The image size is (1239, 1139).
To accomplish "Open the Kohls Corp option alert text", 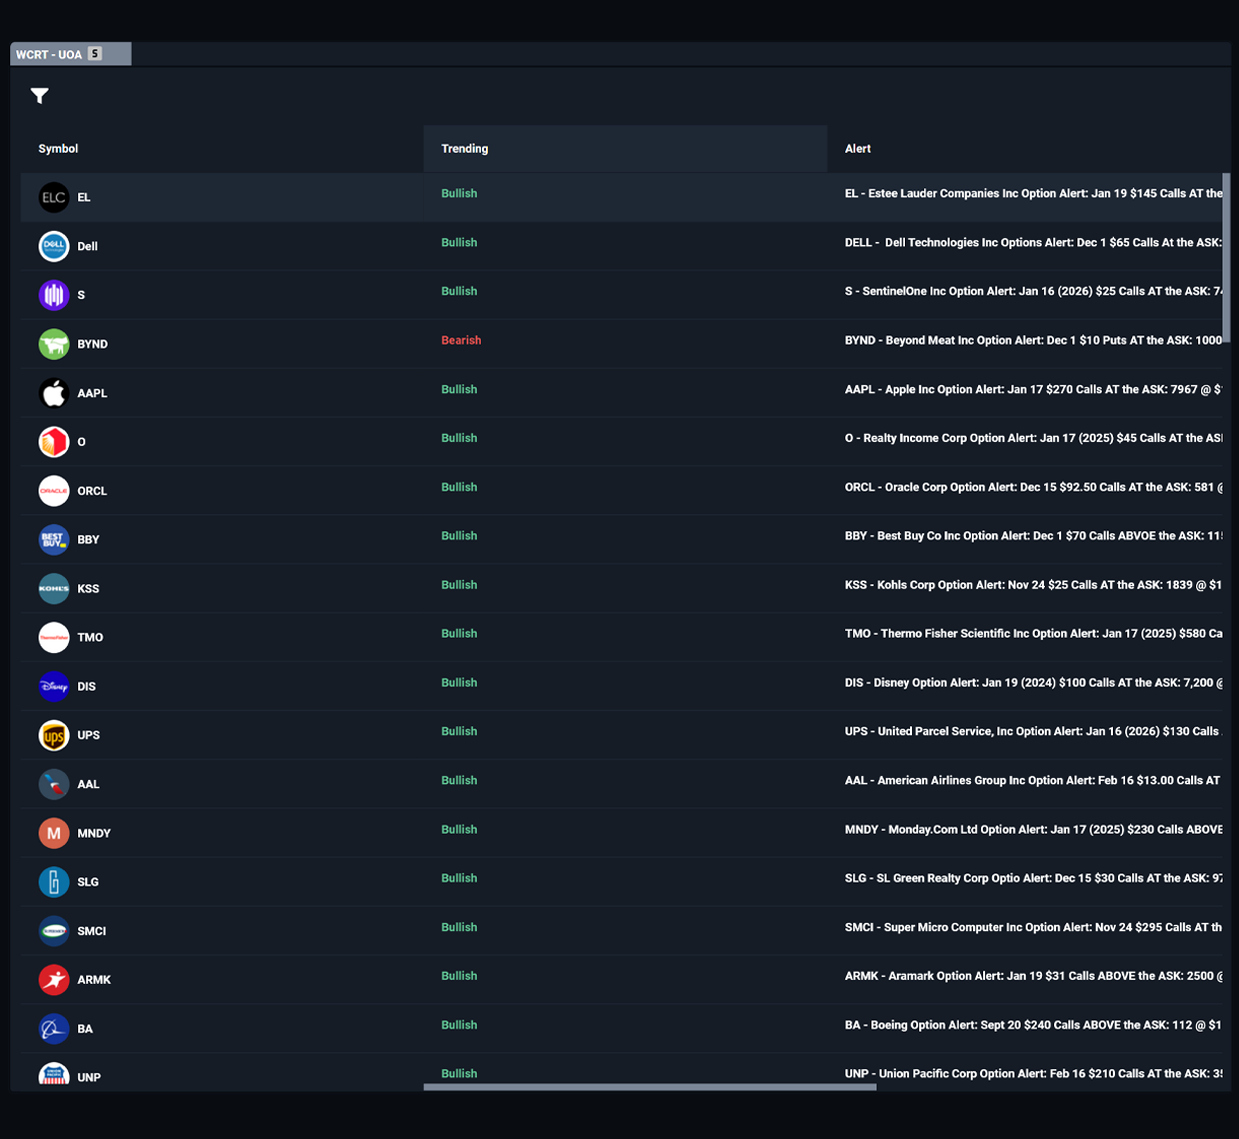I will pos(1033,586).
